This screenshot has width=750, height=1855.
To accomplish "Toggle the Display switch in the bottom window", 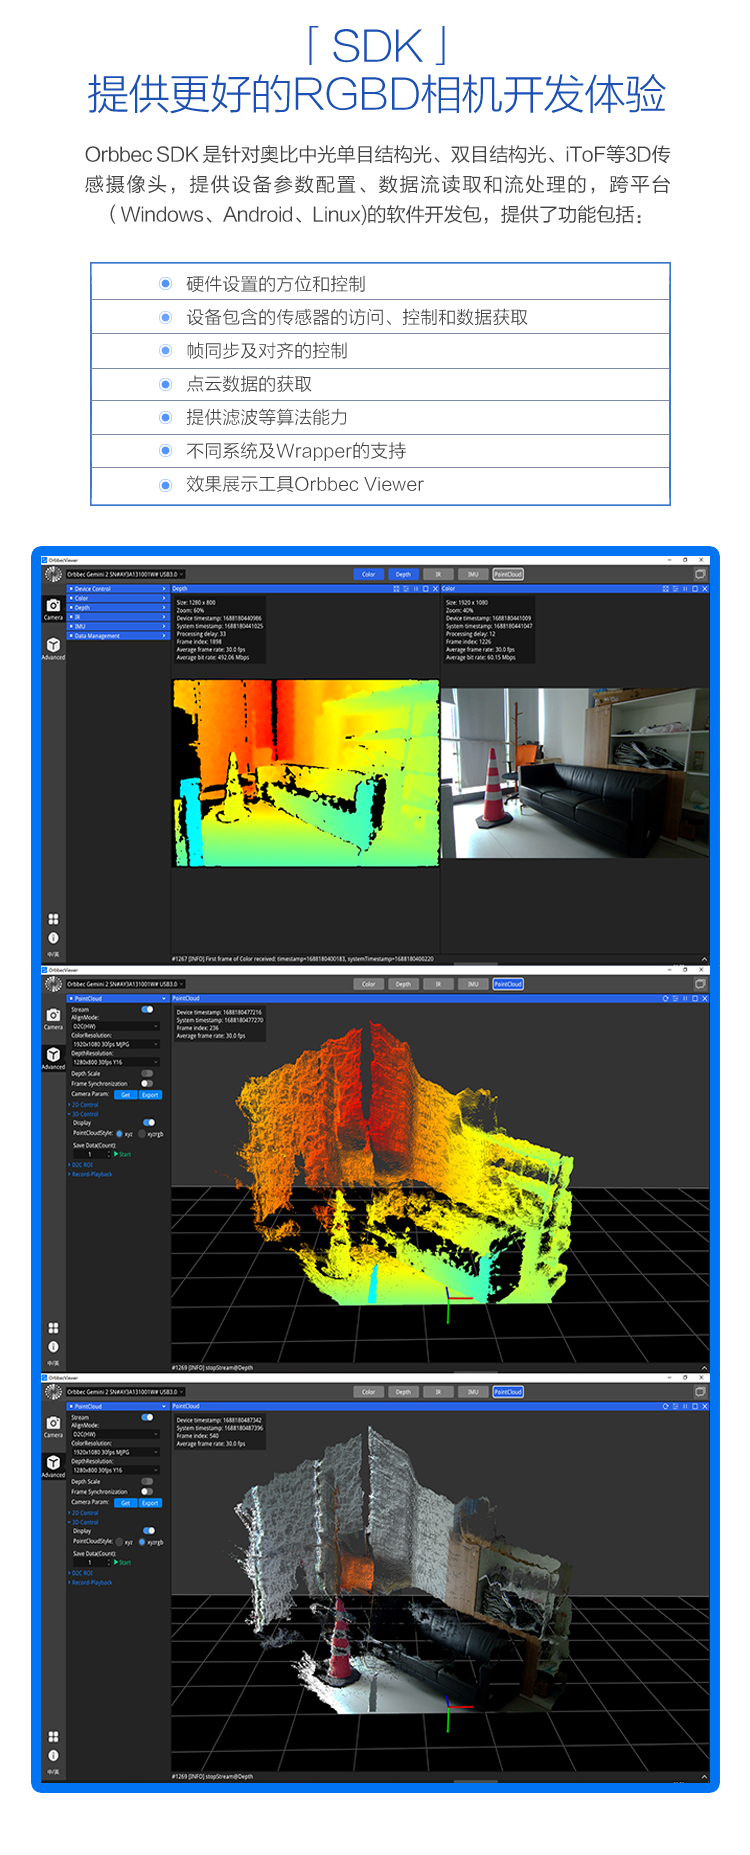I will (x=149, y=1531).
